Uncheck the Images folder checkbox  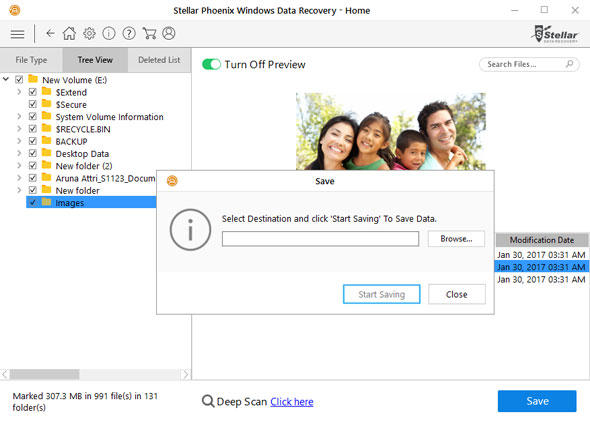pos(33,202)
